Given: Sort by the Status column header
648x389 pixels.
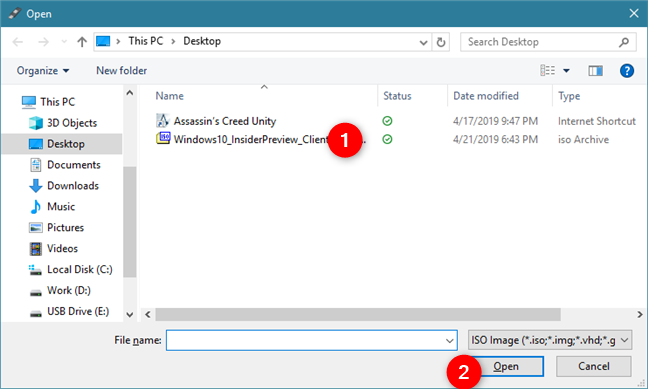Looking at the screenshot, I should coord(397,96).
